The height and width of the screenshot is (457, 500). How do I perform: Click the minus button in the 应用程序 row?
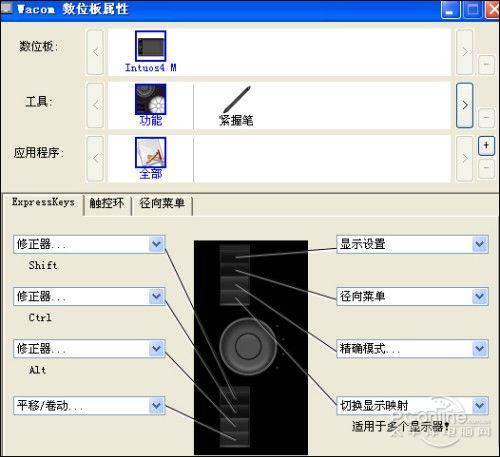click(486, 168)
